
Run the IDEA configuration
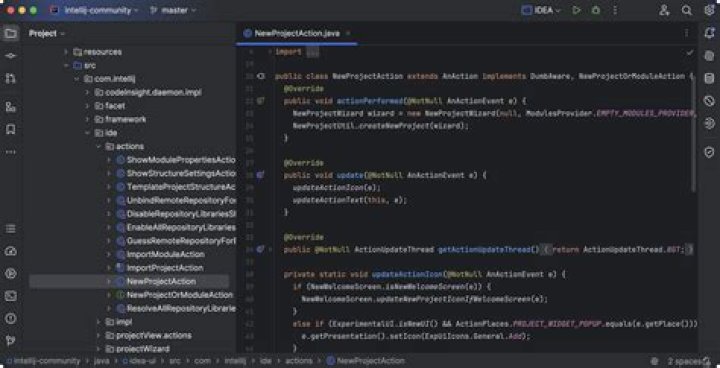[x=576, y=10]
